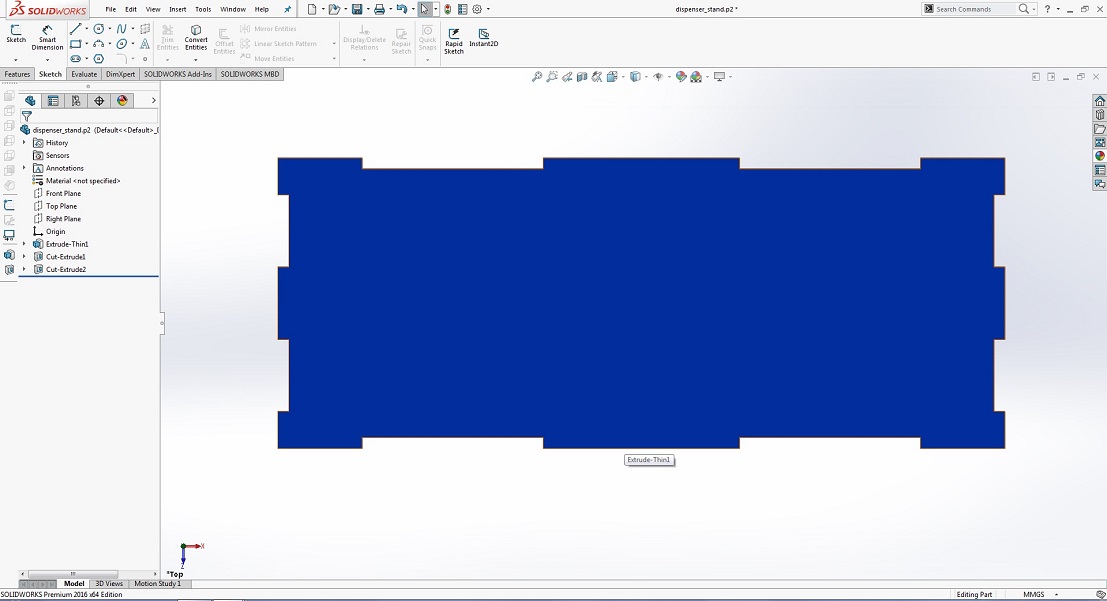Select the Corner Rectangle tool
Viewport: 1107px width, 601px height.
(x=76, y=44)
